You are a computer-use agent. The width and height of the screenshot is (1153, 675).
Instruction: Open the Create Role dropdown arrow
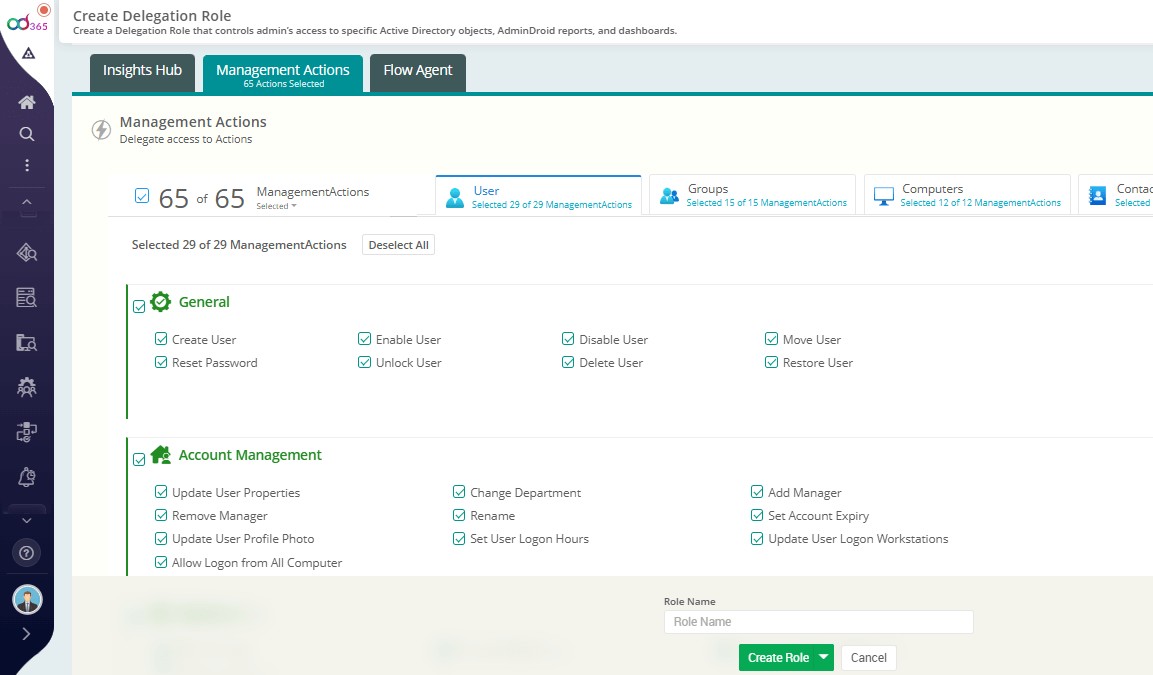(x=822, y=657)
